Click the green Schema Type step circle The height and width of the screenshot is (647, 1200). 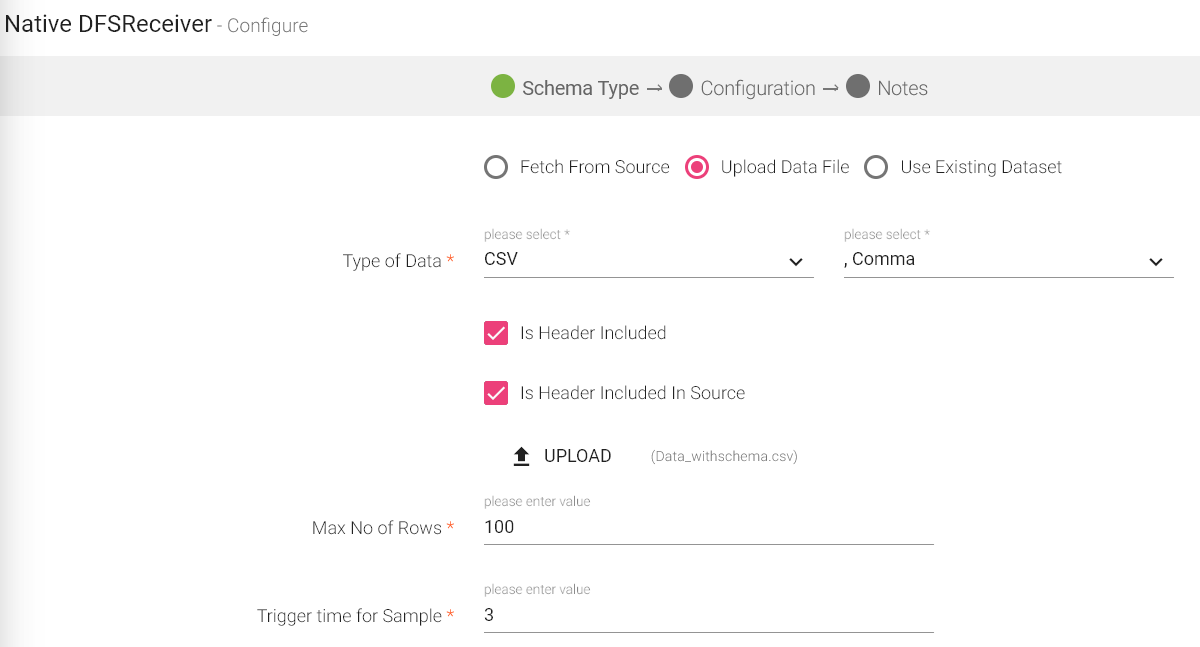[x=503, y=87]
